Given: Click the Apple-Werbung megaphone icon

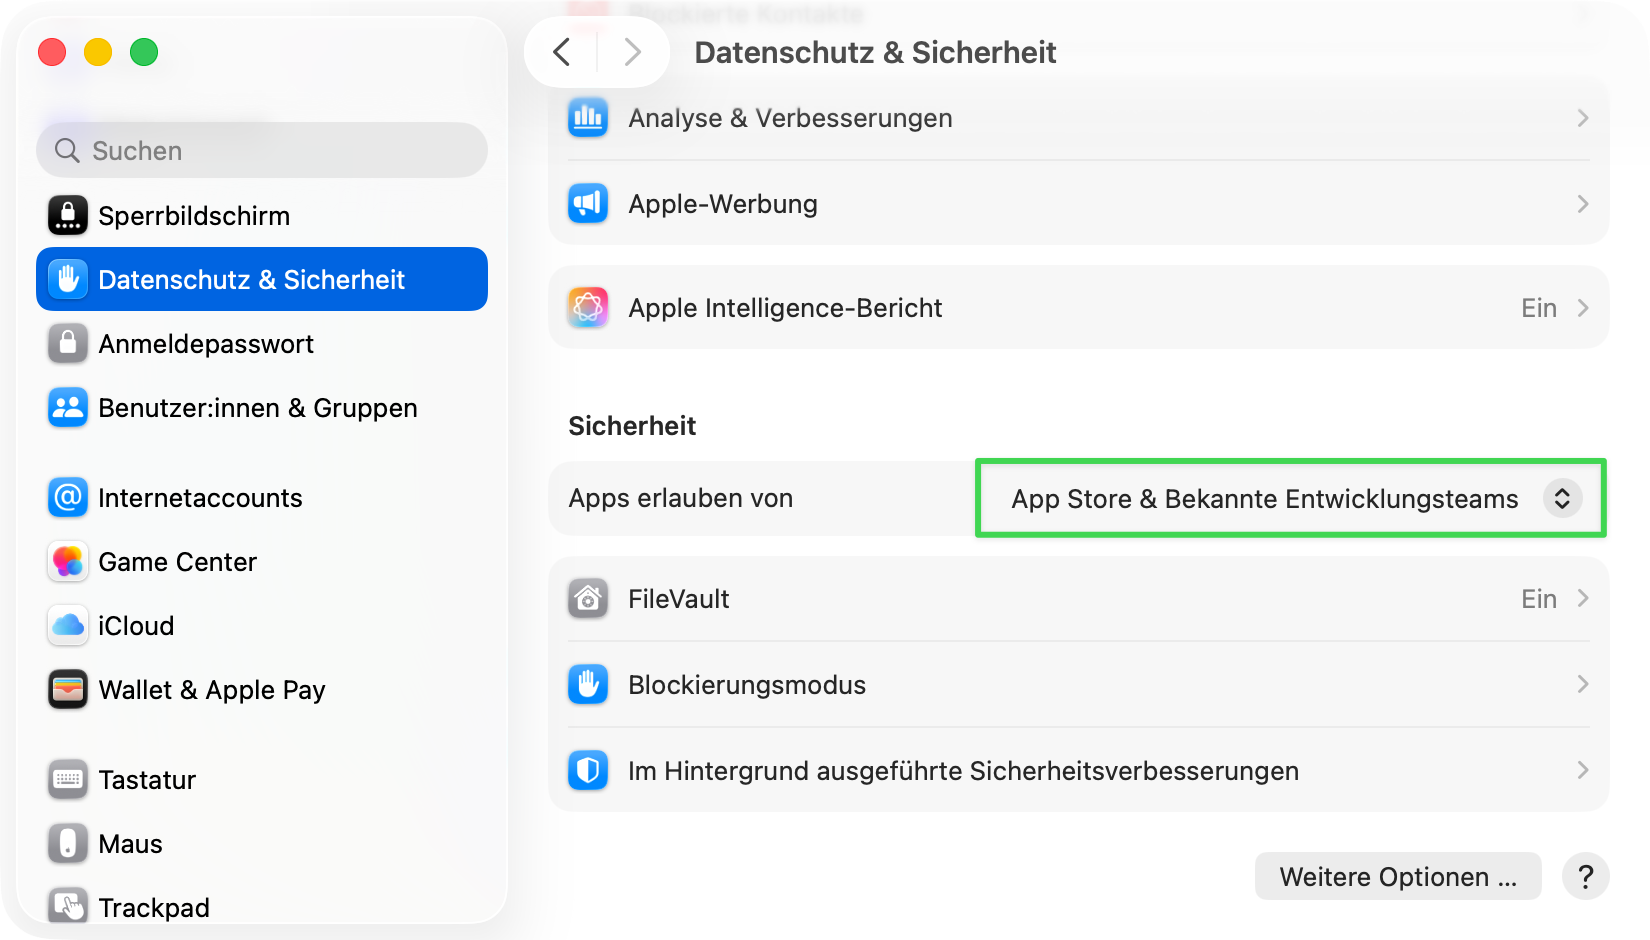Looking at the screenshot, I should coord(588,204).
